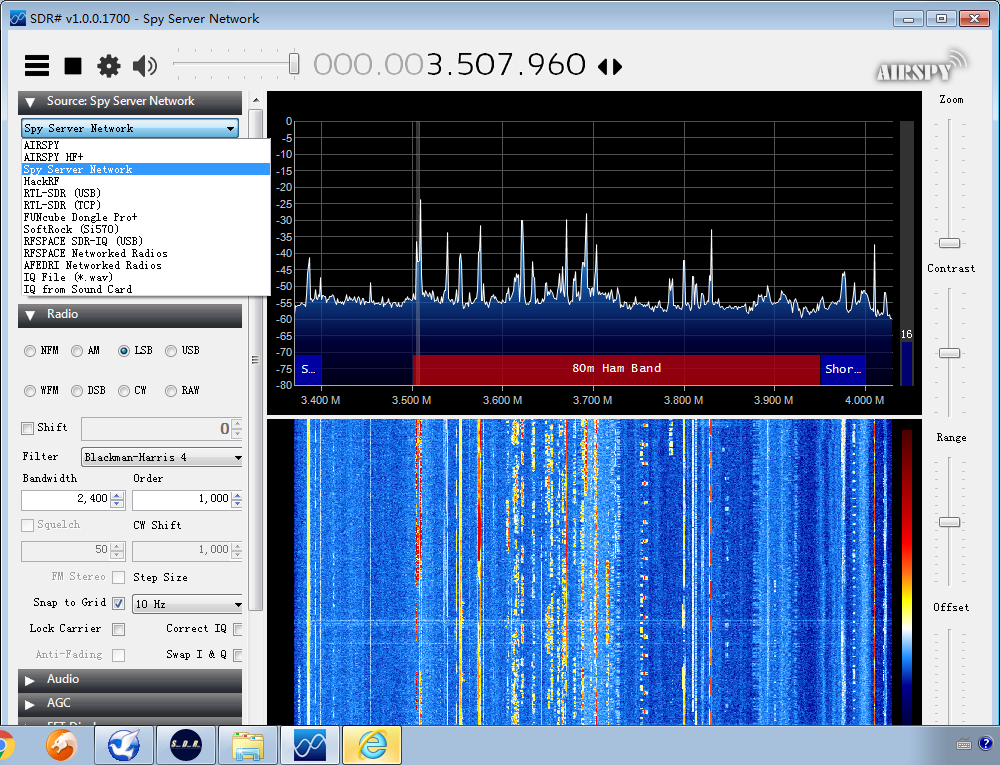This screenshot has height=765, width=1000.
Task: Choose IQ File (*.wav) source
Action: tap(146, 277)
